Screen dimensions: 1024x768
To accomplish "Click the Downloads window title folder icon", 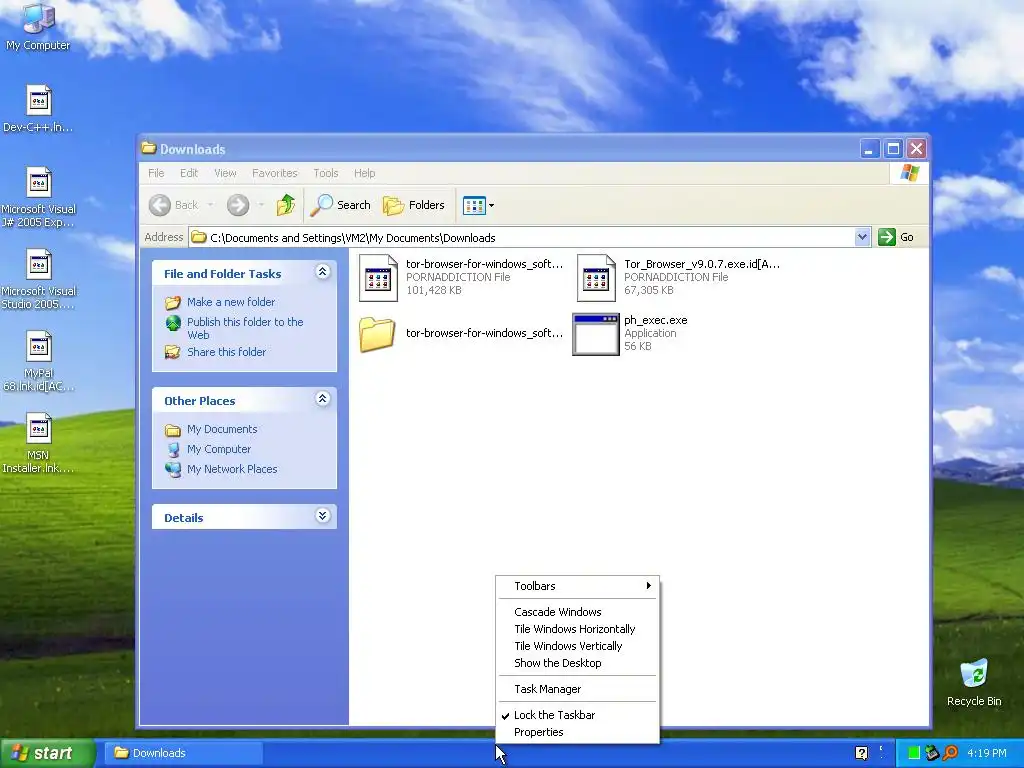I will click(x=149, y=148).
